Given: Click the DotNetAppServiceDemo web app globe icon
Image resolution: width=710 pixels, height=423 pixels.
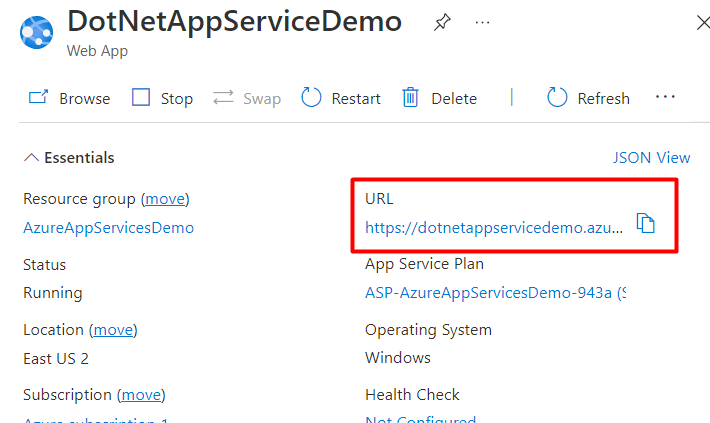Looking at the screenshot, I should 36,32.
